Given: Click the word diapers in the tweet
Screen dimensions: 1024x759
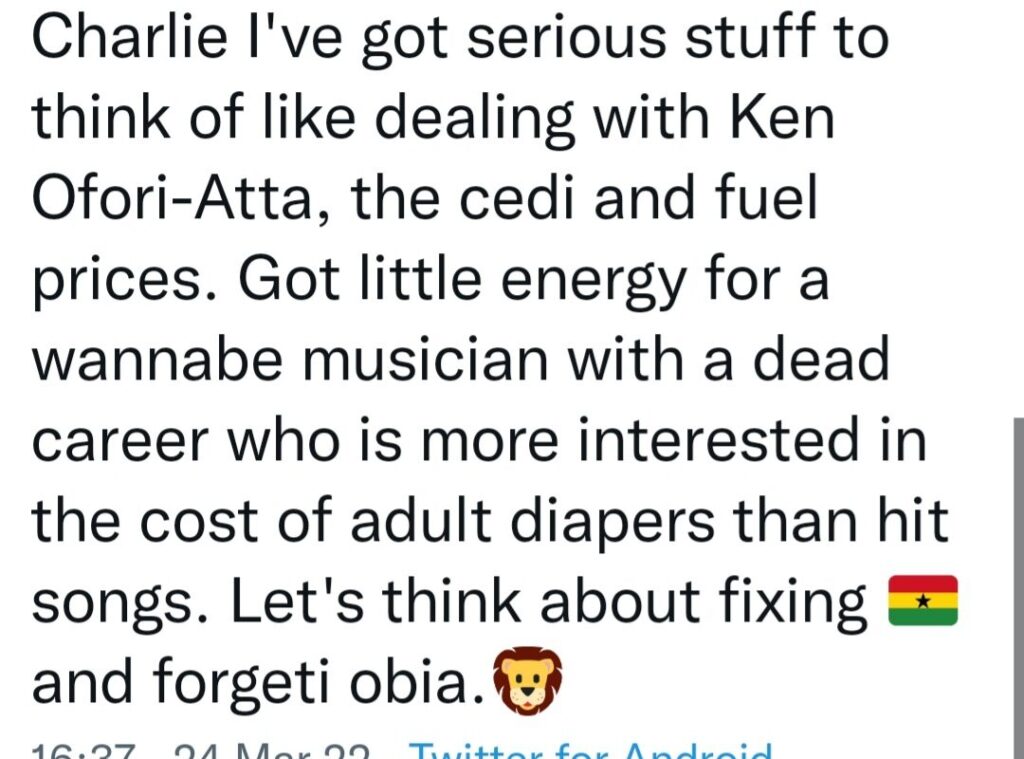Looking at the screenshot, I should coord(612,521).
